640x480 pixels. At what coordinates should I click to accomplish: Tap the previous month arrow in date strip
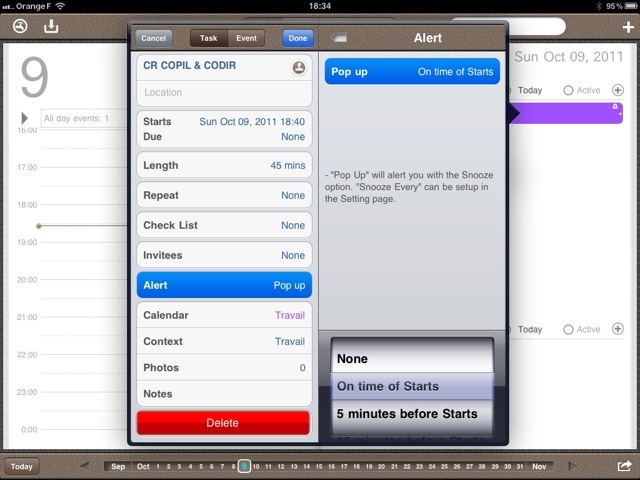point(85,466)
